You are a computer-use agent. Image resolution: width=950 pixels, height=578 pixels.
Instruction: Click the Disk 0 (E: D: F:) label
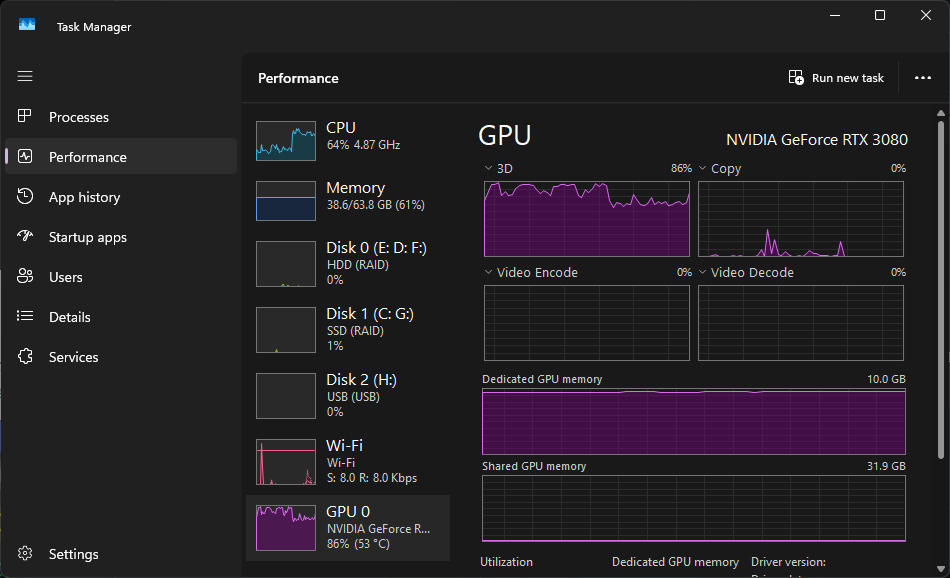(x=376, y=248)
